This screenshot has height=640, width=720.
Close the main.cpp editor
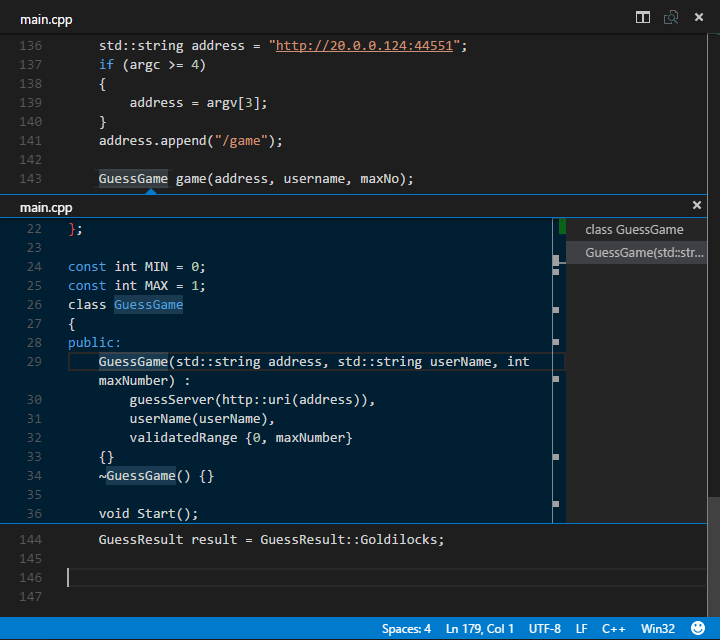coord(698,18)
